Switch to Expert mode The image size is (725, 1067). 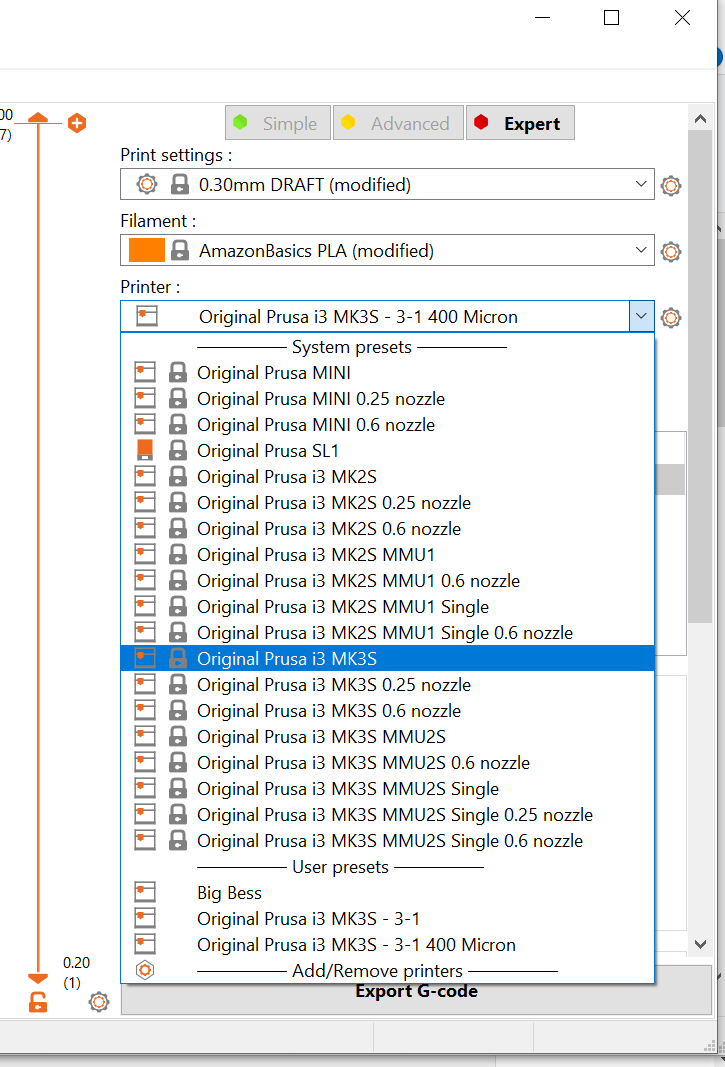pyautogui.click(x=520, y=124)
